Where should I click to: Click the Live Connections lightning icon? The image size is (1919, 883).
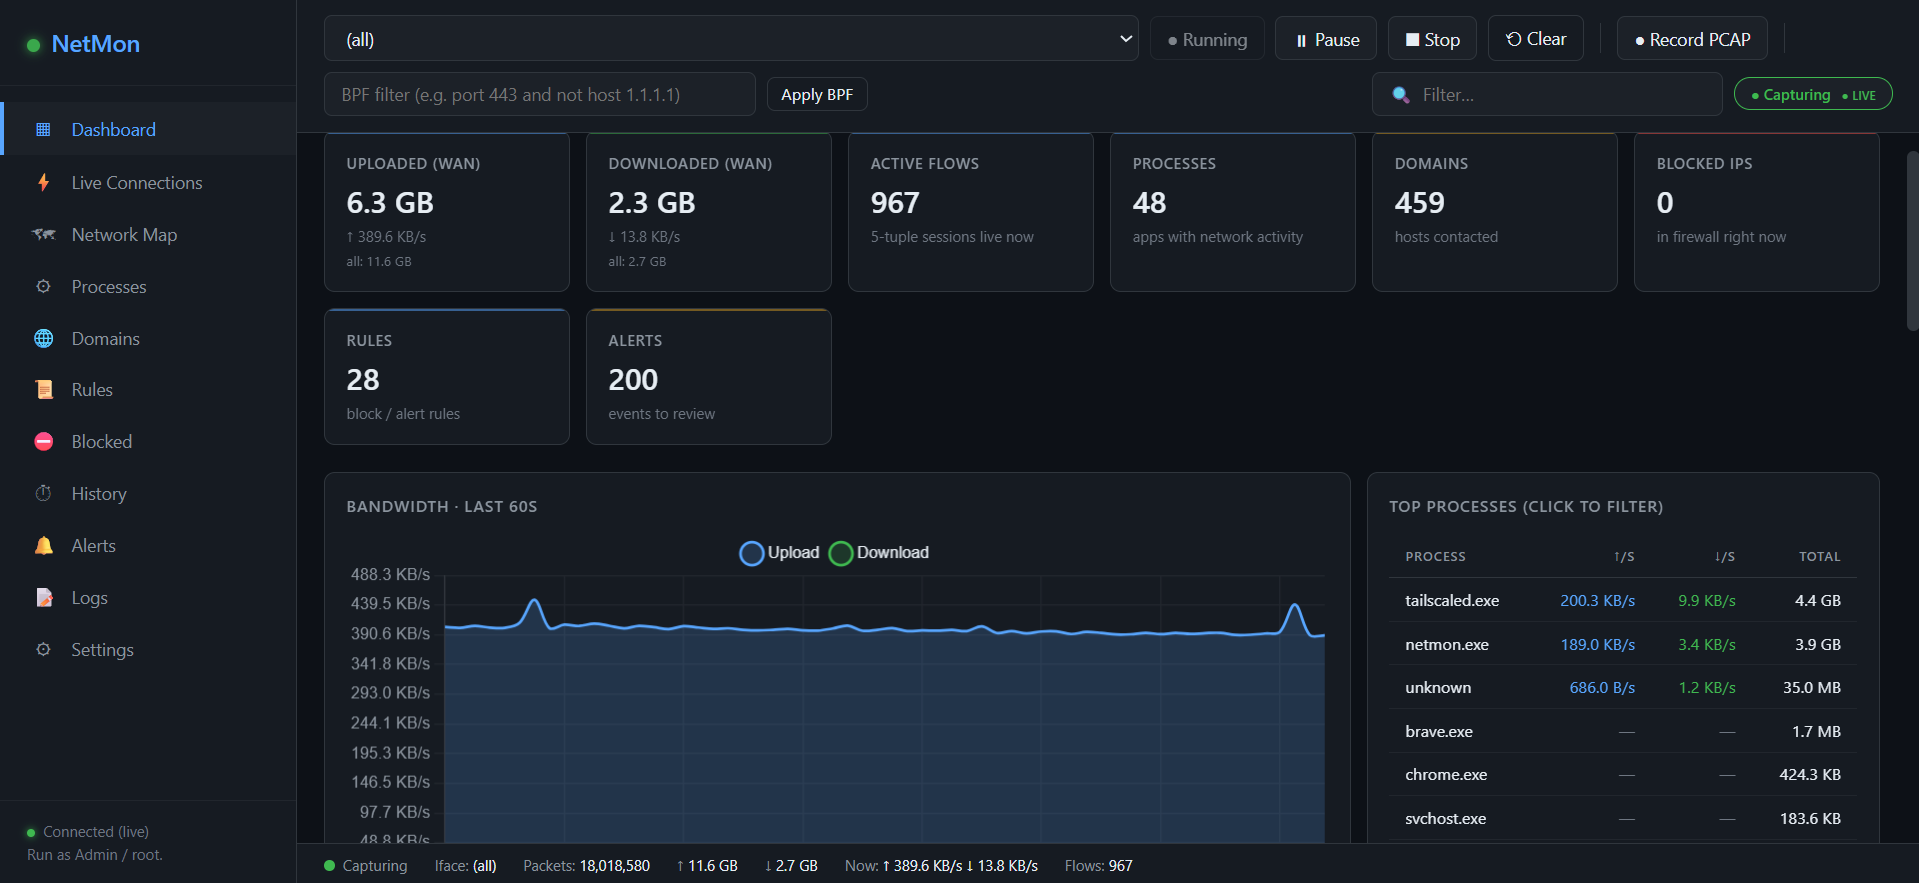pyautogui.click(x=43, y=182)
